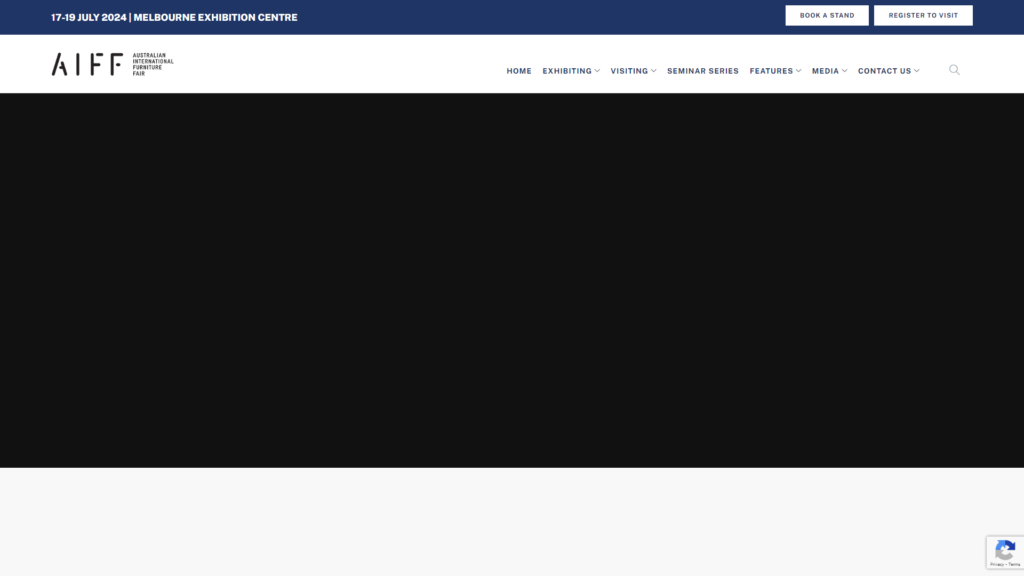Open the Visiting menu item

(x=629, y=71)
